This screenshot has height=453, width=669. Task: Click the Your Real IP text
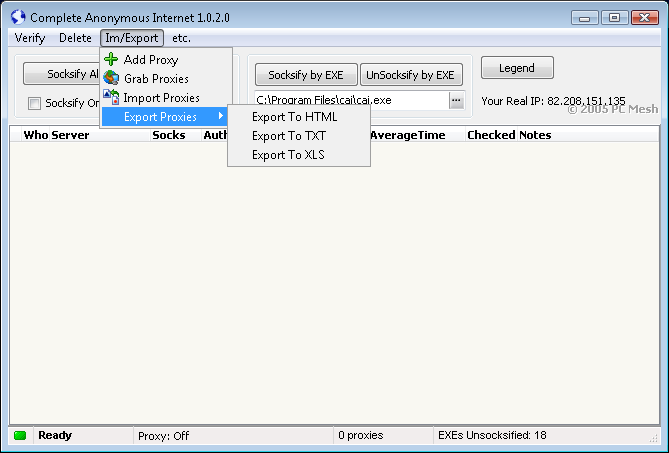[x=553, y=101]
